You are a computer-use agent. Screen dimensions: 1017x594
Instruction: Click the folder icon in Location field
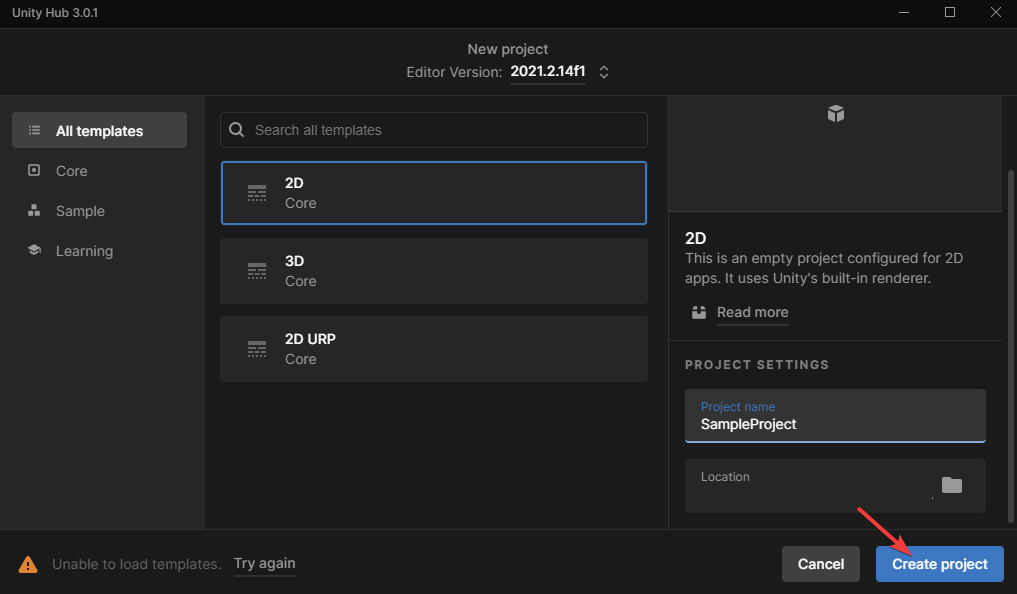pos(951,484)
